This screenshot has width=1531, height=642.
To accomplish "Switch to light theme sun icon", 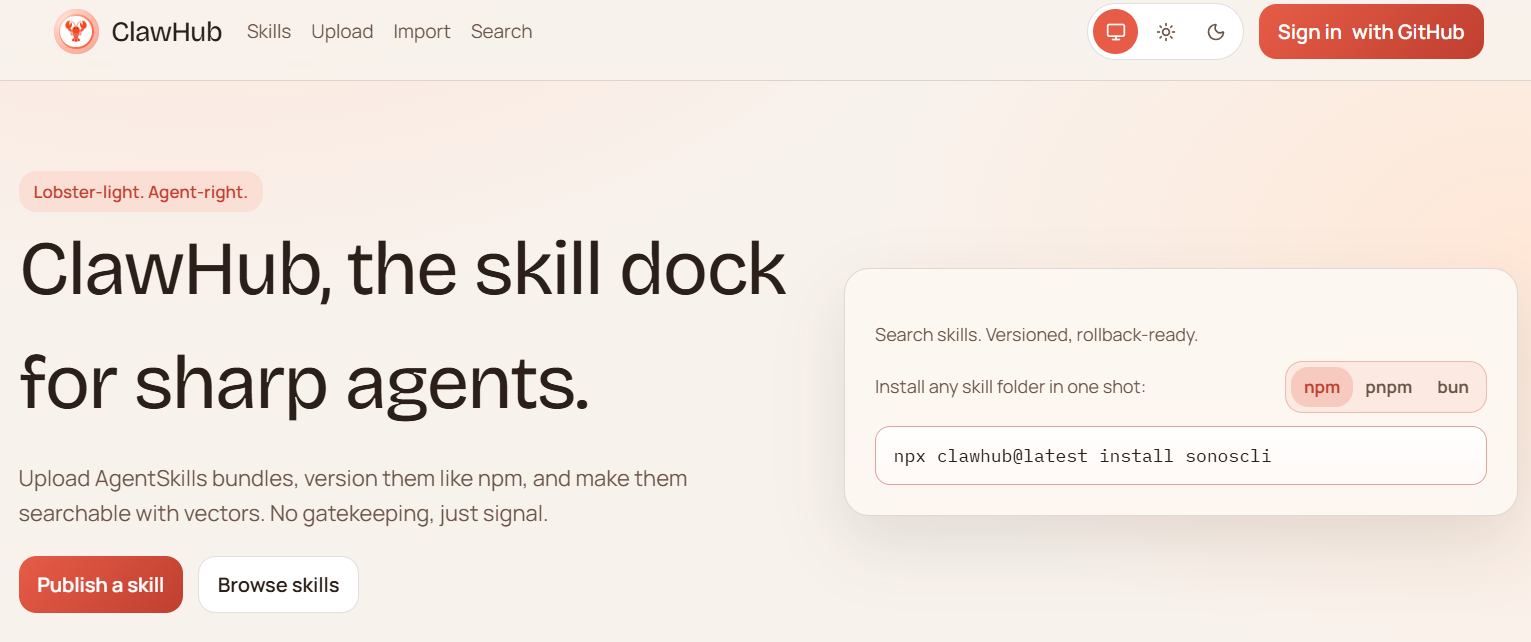I will tap(1166, 32).
